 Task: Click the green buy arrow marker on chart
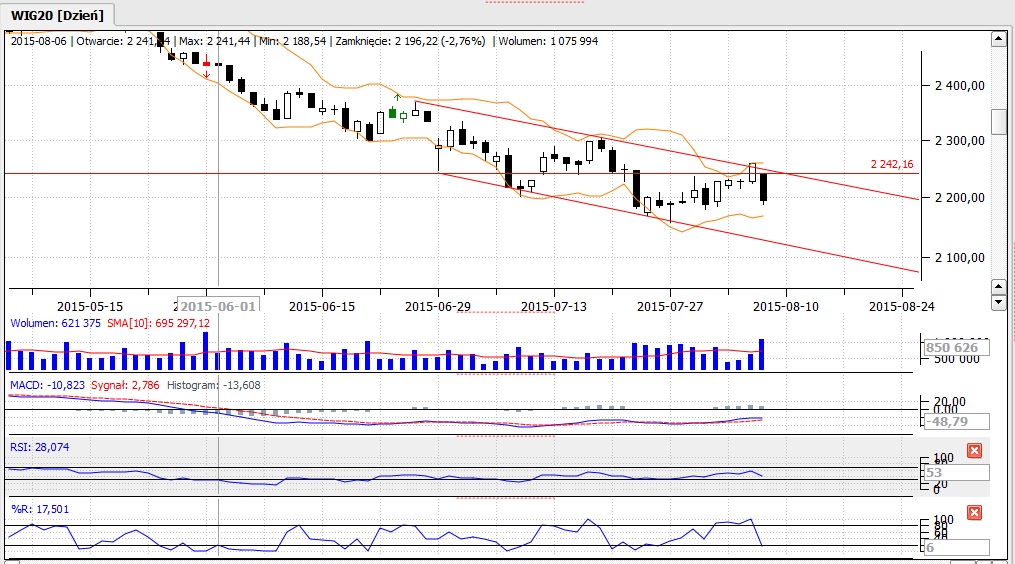pos(397,97)
